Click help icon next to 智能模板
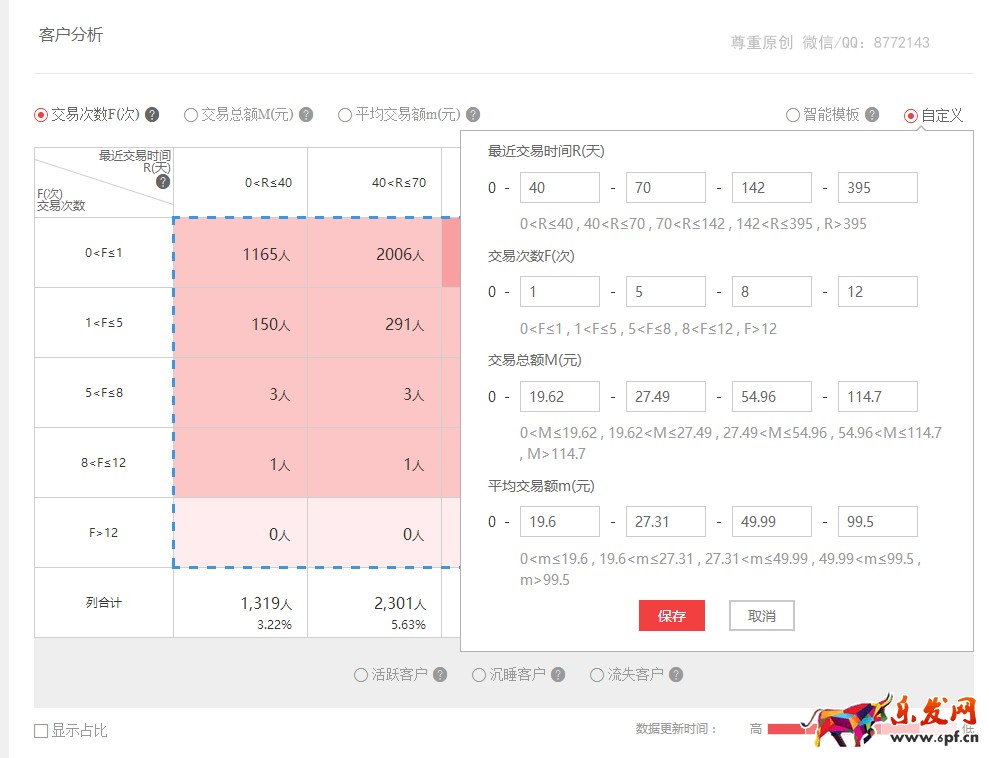Image resolution: width=989 pixels, height=758 pixels. 872,115
